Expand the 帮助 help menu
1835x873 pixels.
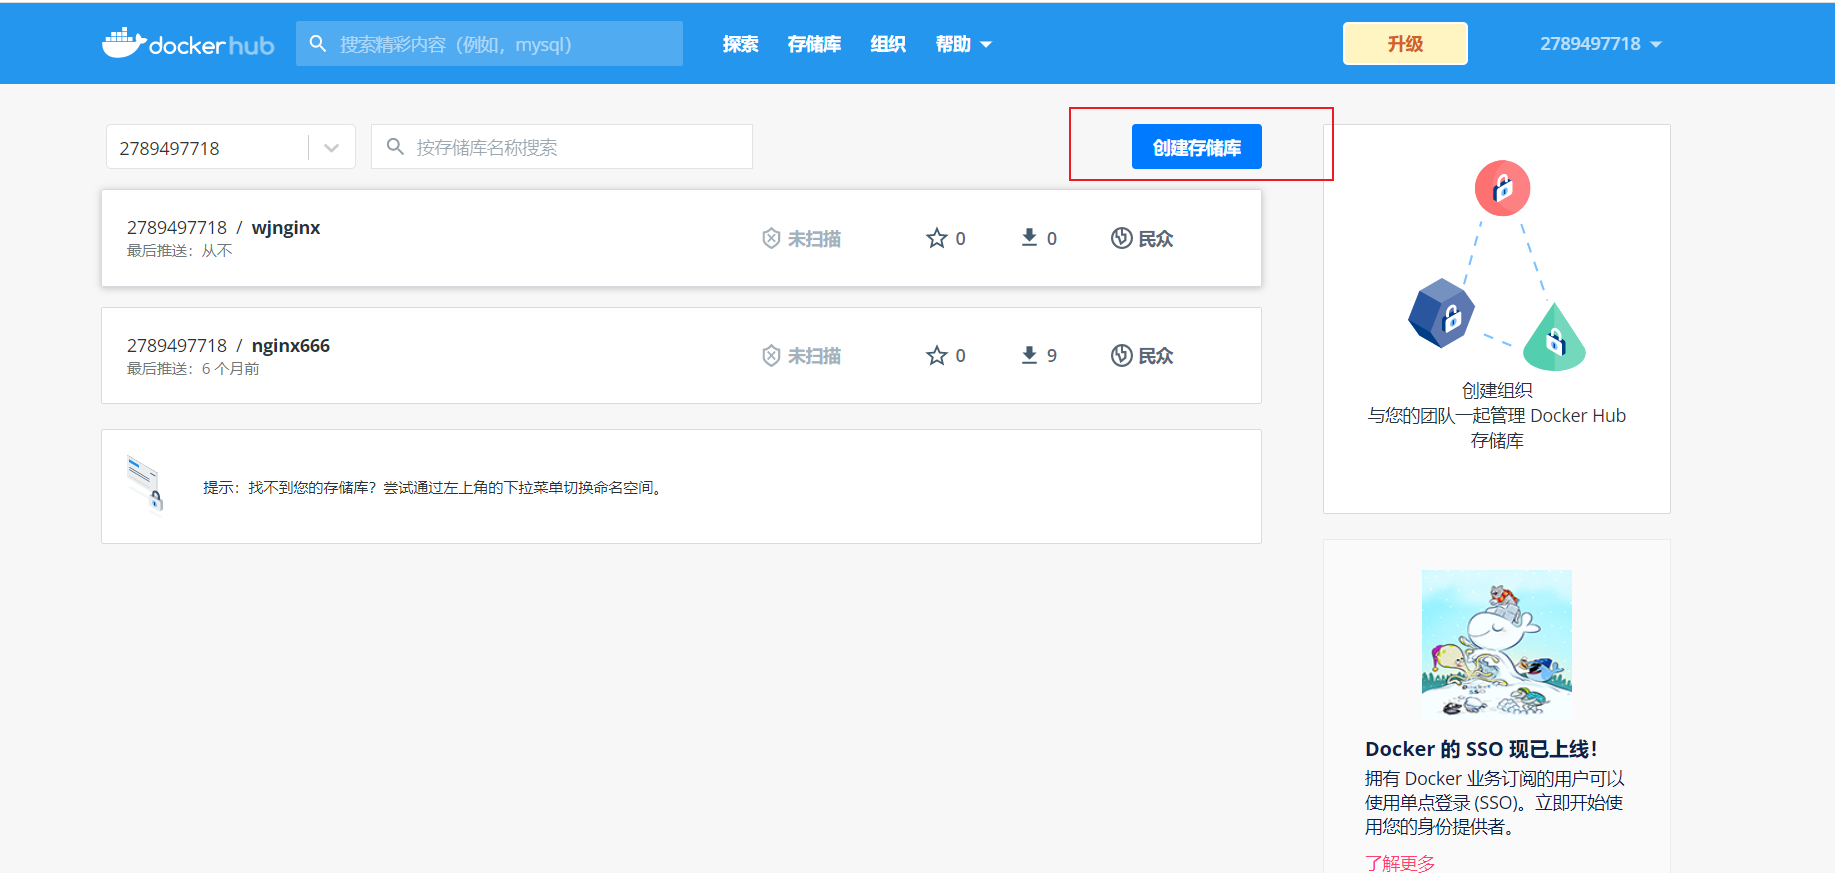[x=963, y=44]
